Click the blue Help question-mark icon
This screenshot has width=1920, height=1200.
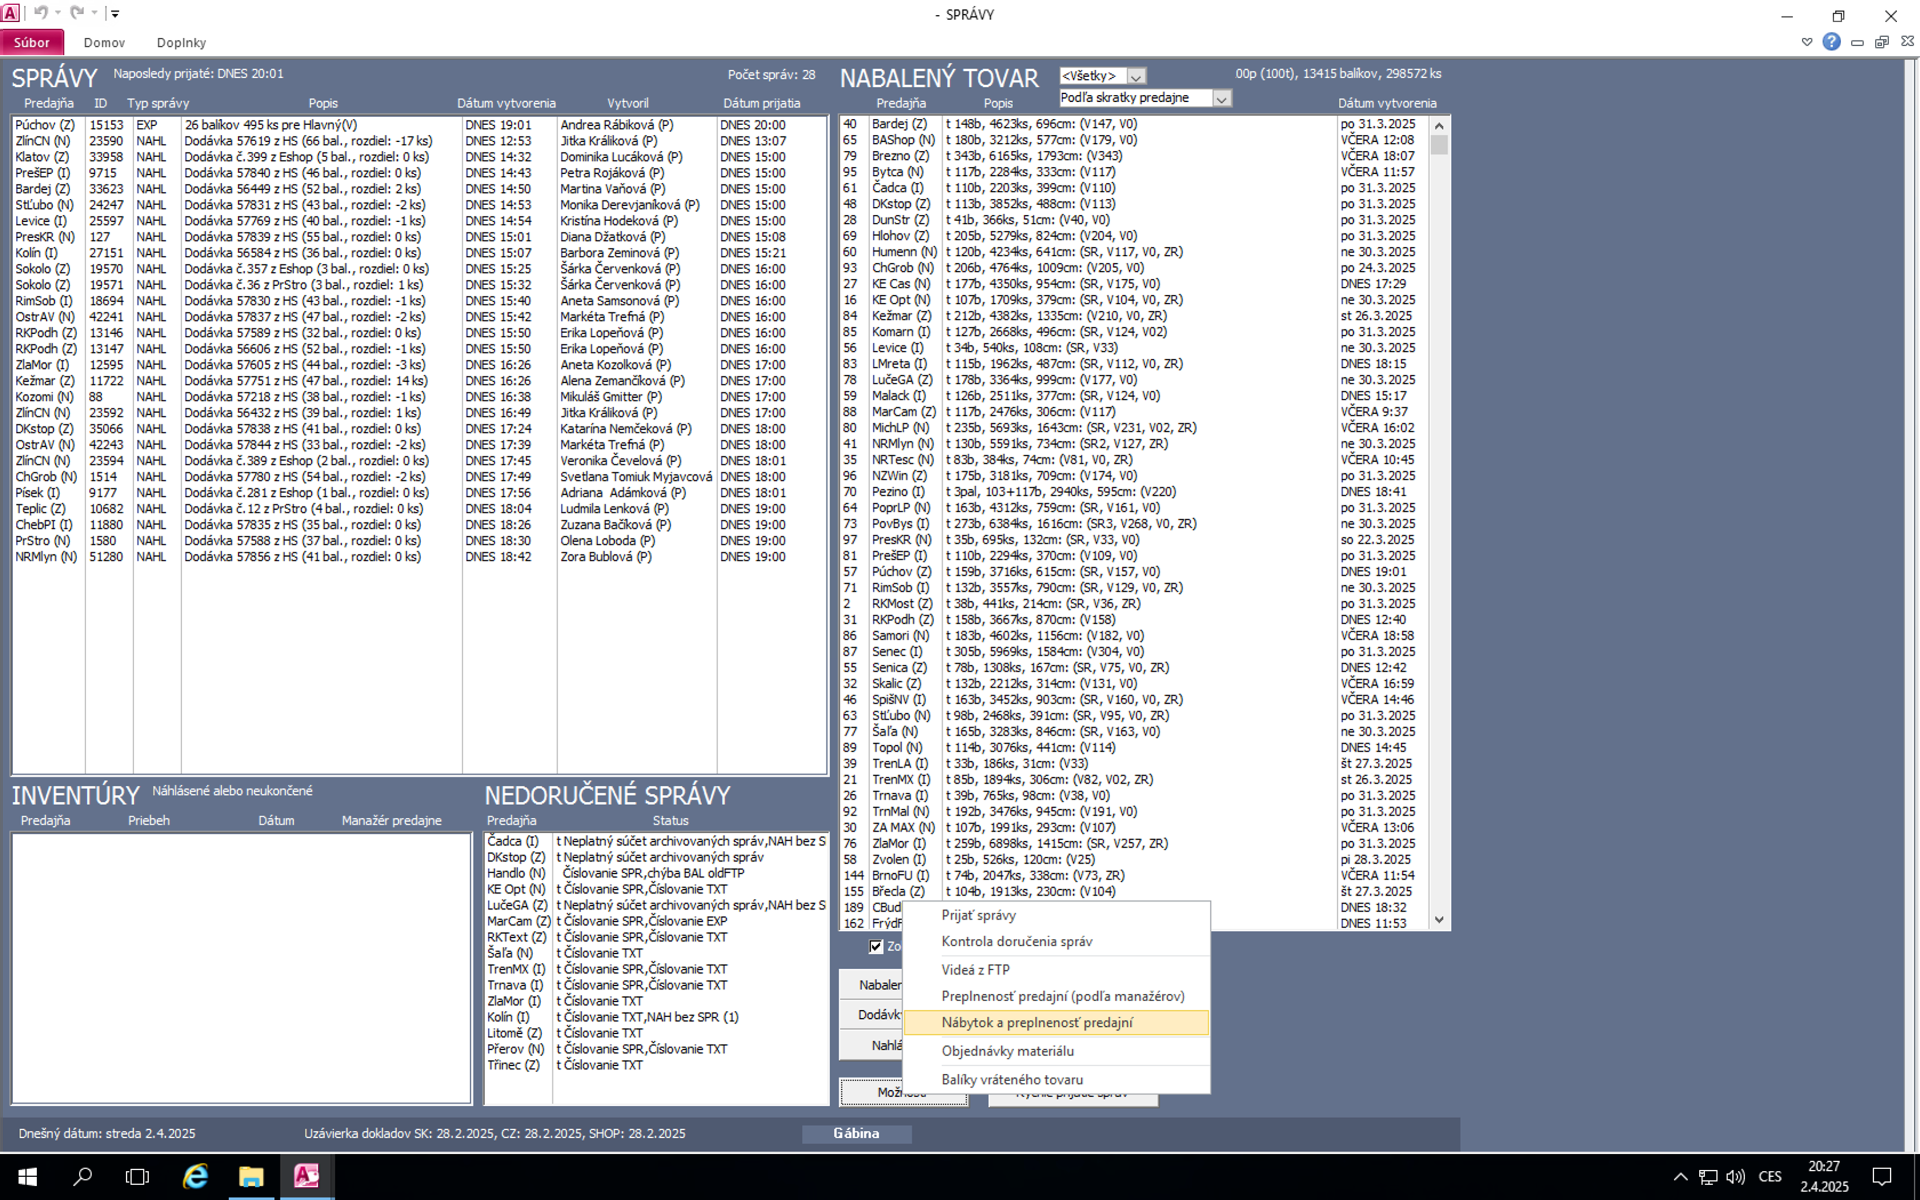(x=1831, y=42)
